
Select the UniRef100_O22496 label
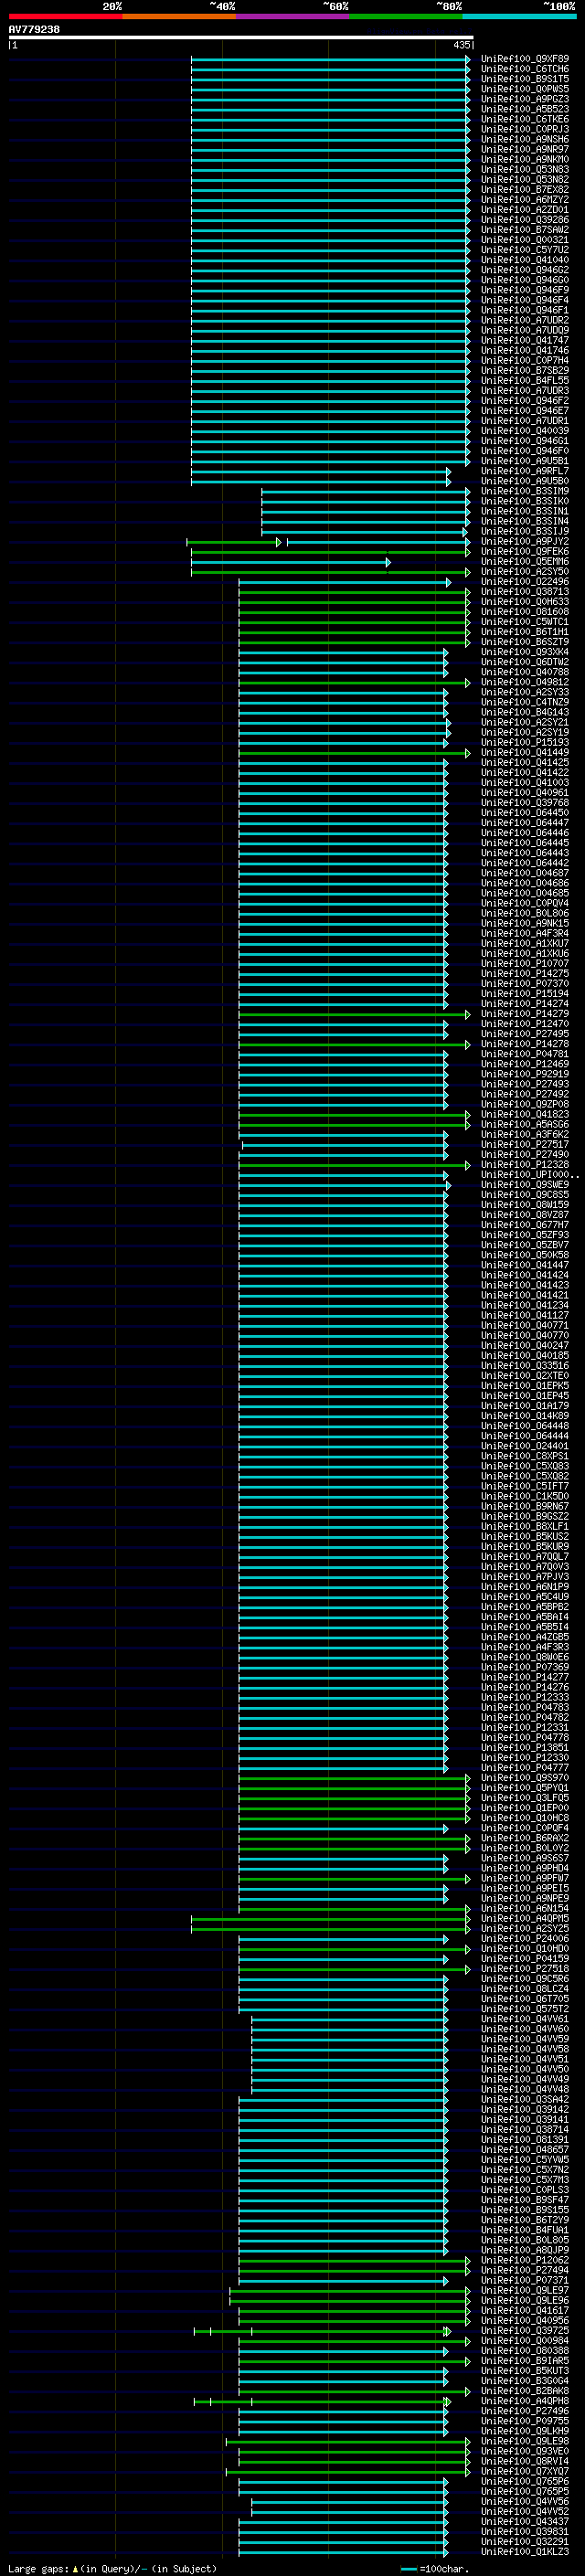click(x=524, y=582)
